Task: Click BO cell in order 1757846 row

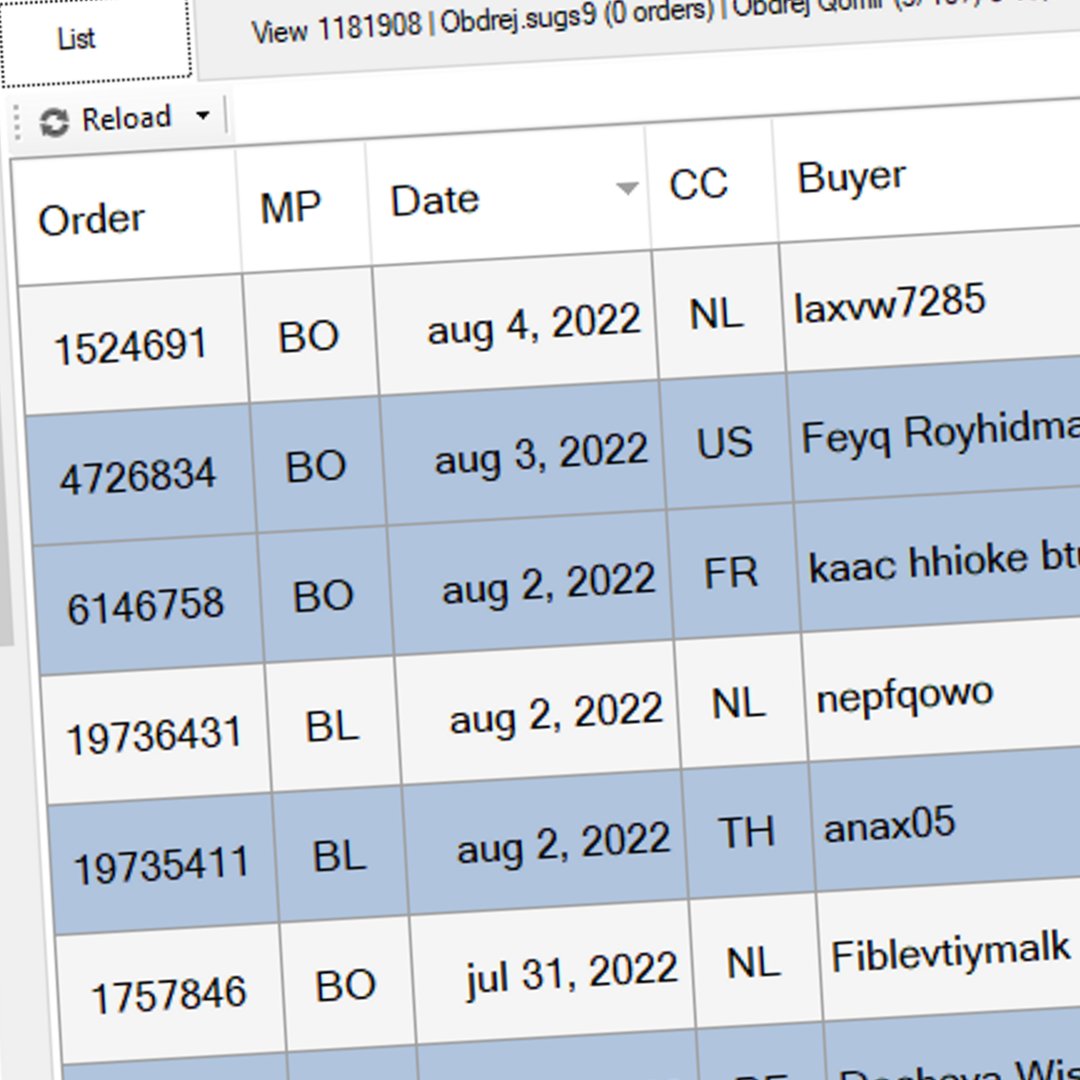Action: 345,986
